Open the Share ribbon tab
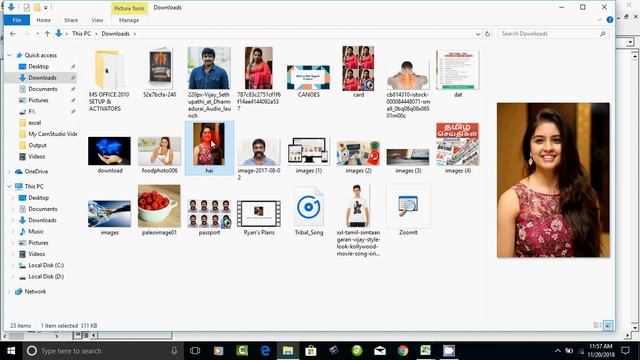 pyautogui.click(x=71, y=20)
